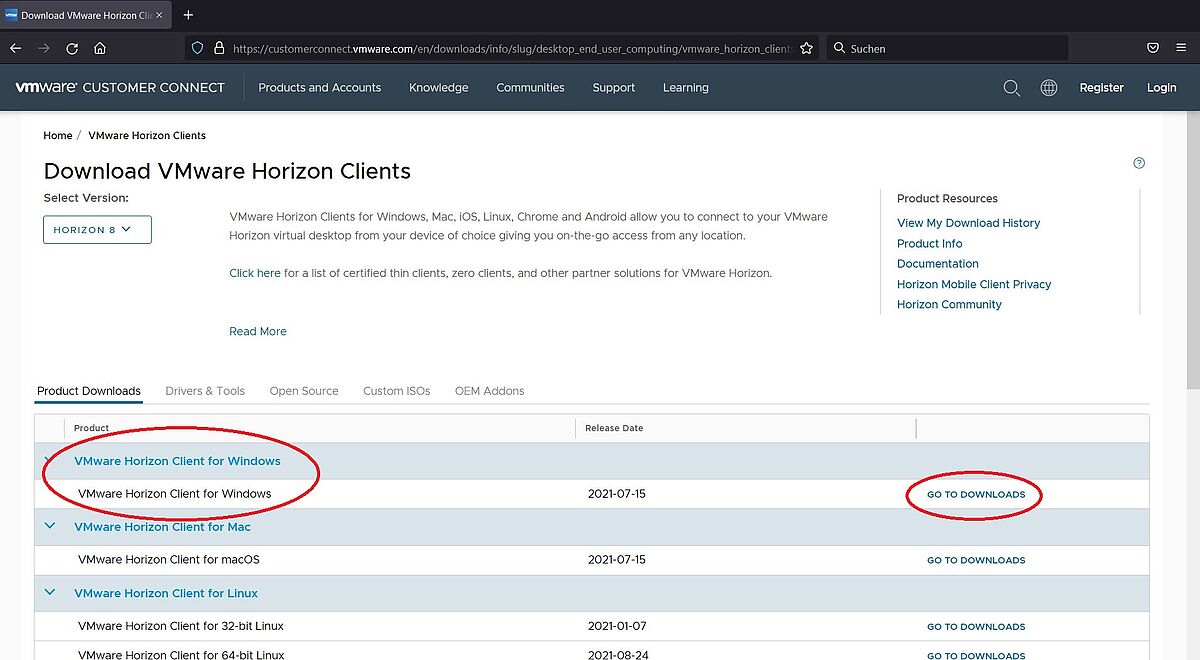
Task: Click the VMware Horizon Clients breadcrumb
Action: (x=147, y=135)
